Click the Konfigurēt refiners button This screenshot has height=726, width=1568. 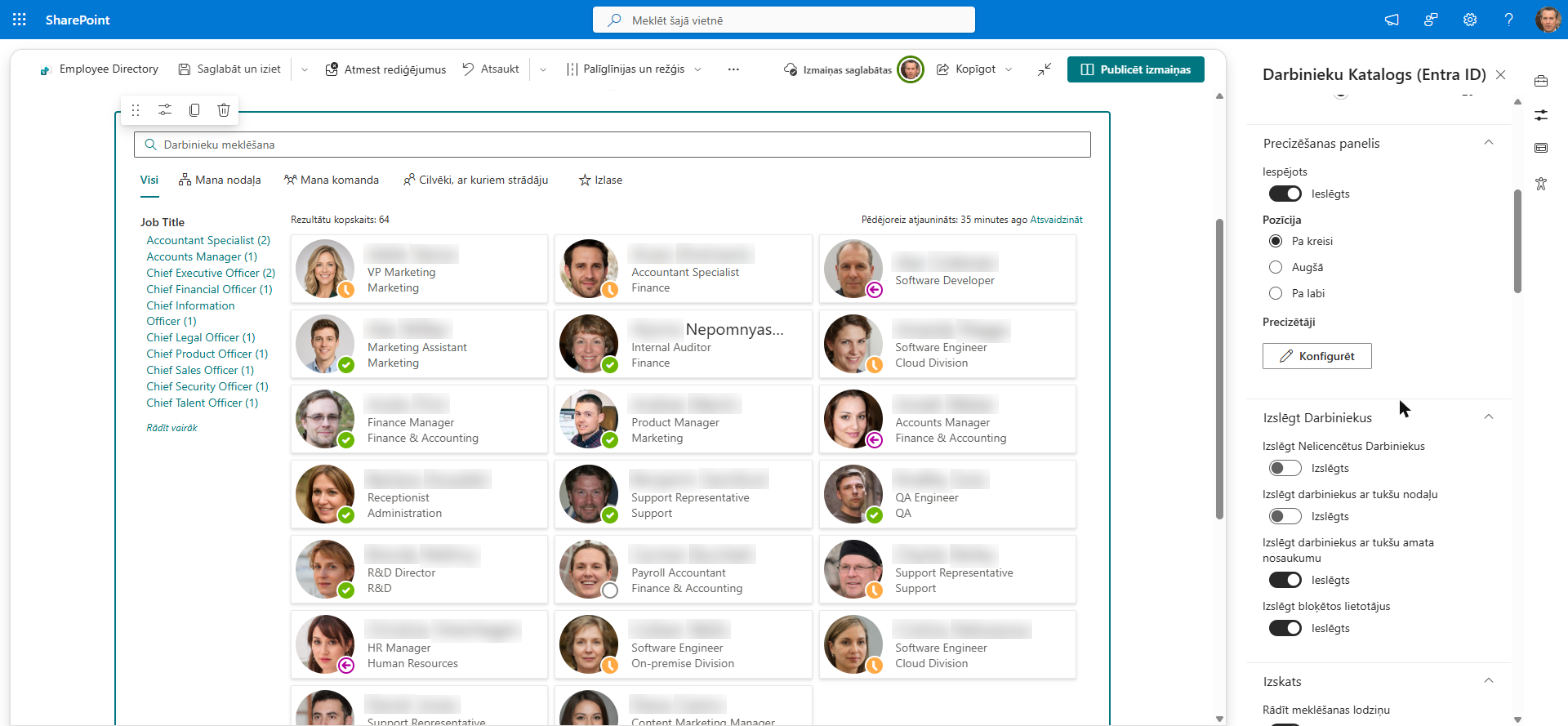click(x=1316, y=356)
